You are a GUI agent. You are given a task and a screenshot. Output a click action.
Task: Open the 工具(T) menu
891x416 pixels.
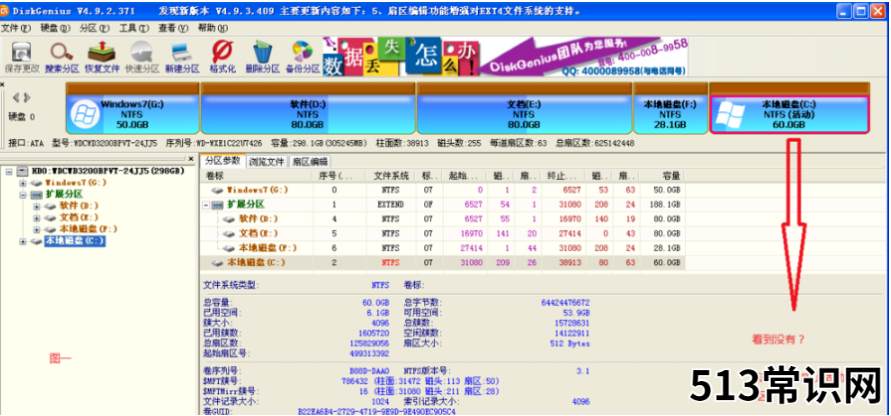pos(134,28)
